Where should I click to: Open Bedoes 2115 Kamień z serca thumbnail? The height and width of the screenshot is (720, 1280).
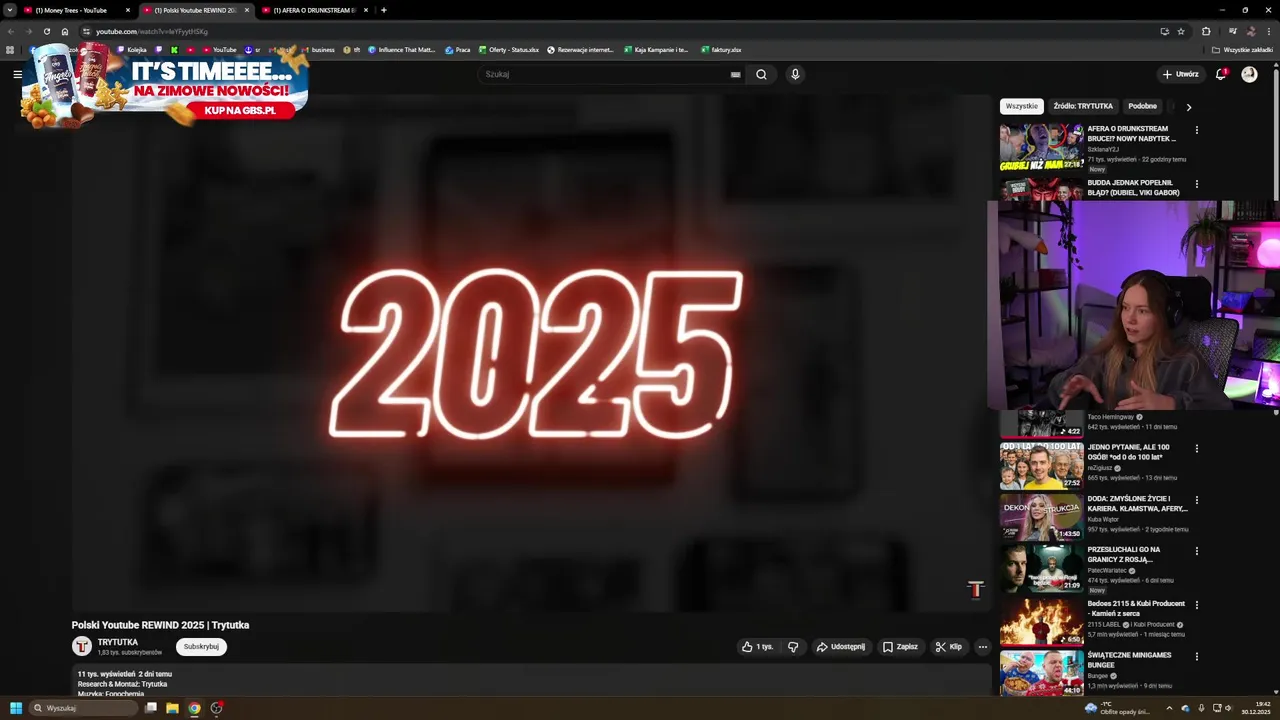1041,622
